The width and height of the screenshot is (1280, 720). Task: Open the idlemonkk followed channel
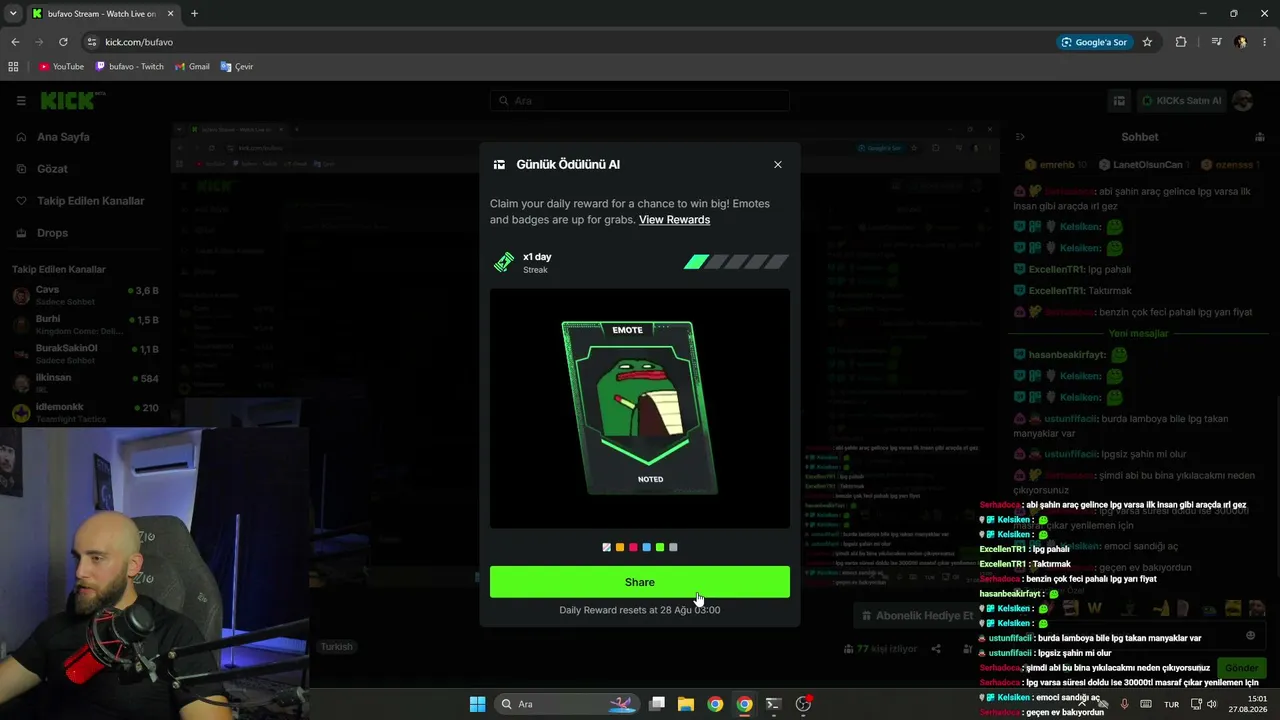[x=85, y=412]
